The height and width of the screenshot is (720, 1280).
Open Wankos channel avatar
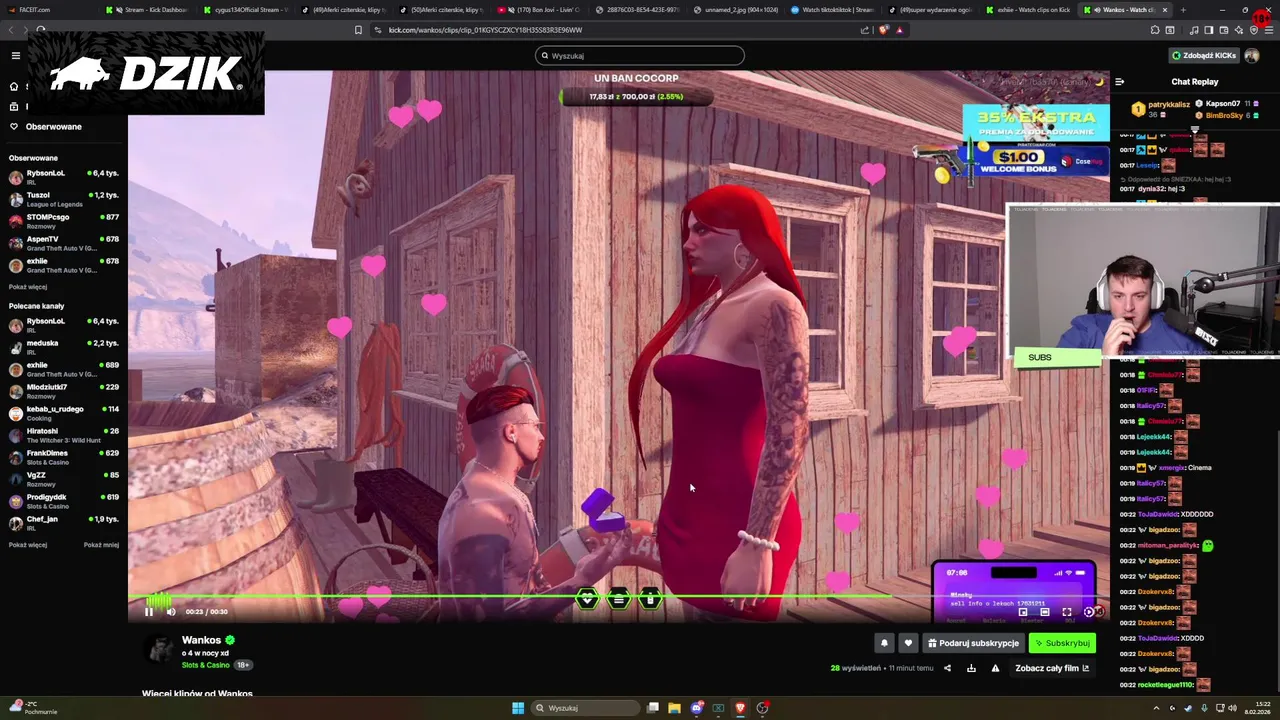(x=160, y=650)
